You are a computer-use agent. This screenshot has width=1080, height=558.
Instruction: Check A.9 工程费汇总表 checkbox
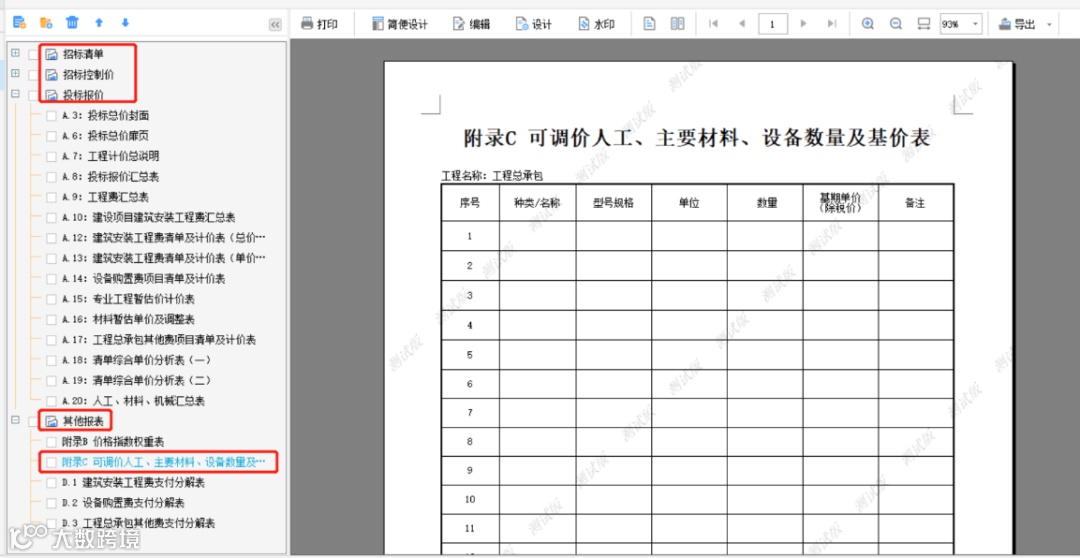point(52,197)
